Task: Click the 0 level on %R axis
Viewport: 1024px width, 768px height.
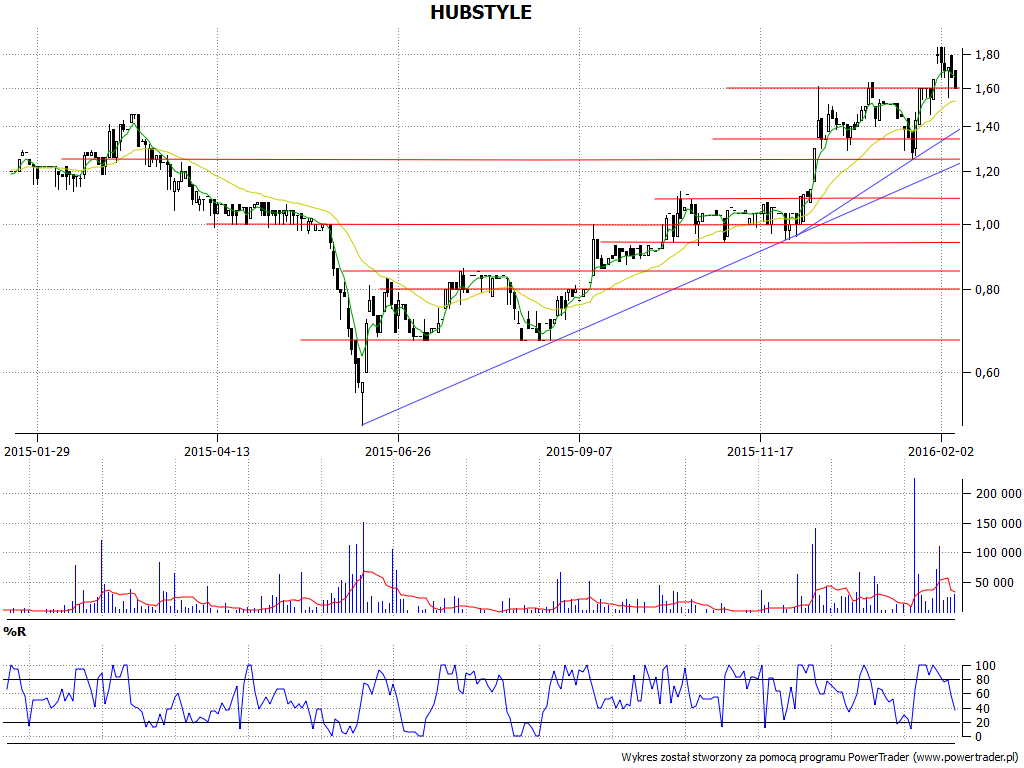Action: coord(978,737)
